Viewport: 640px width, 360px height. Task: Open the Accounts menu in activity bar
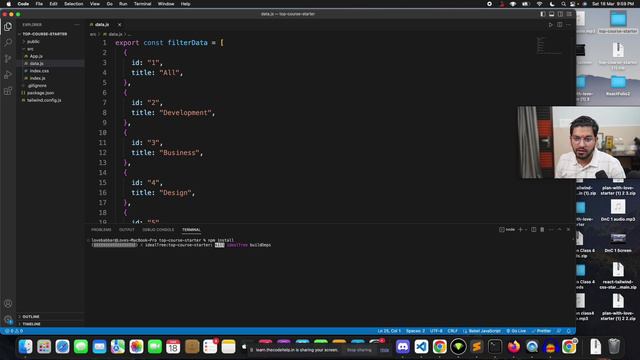[x=8, y=303]
